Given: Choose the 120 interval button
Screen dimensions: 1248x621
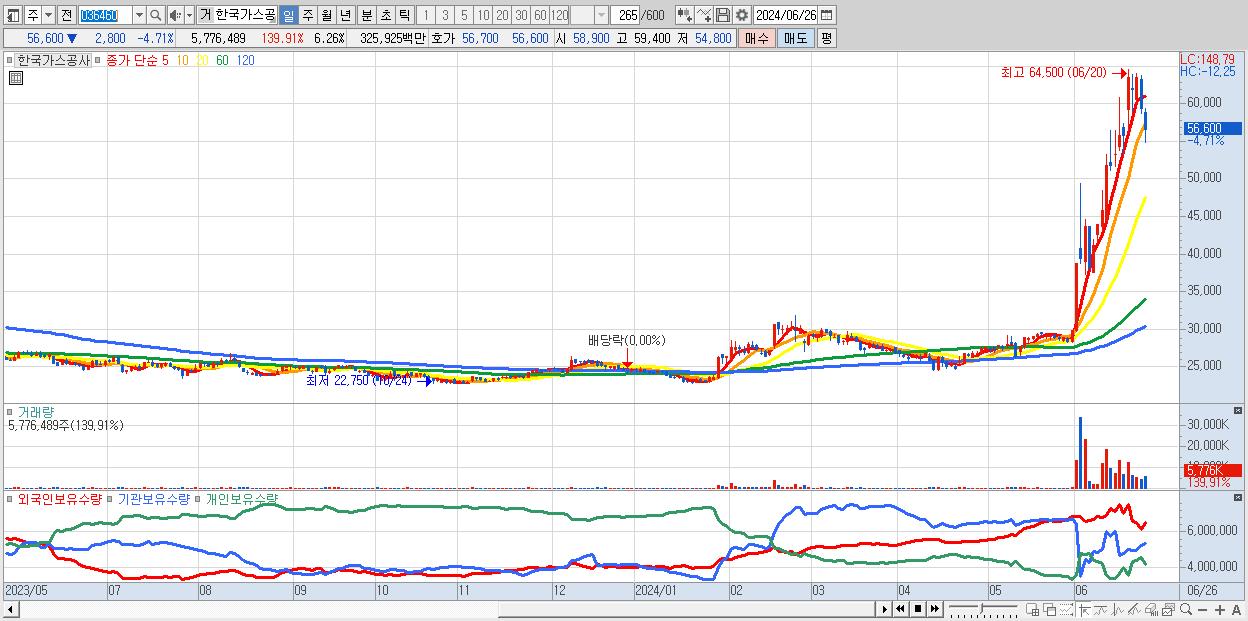Looking at the screenshot, I should (559, 15).
